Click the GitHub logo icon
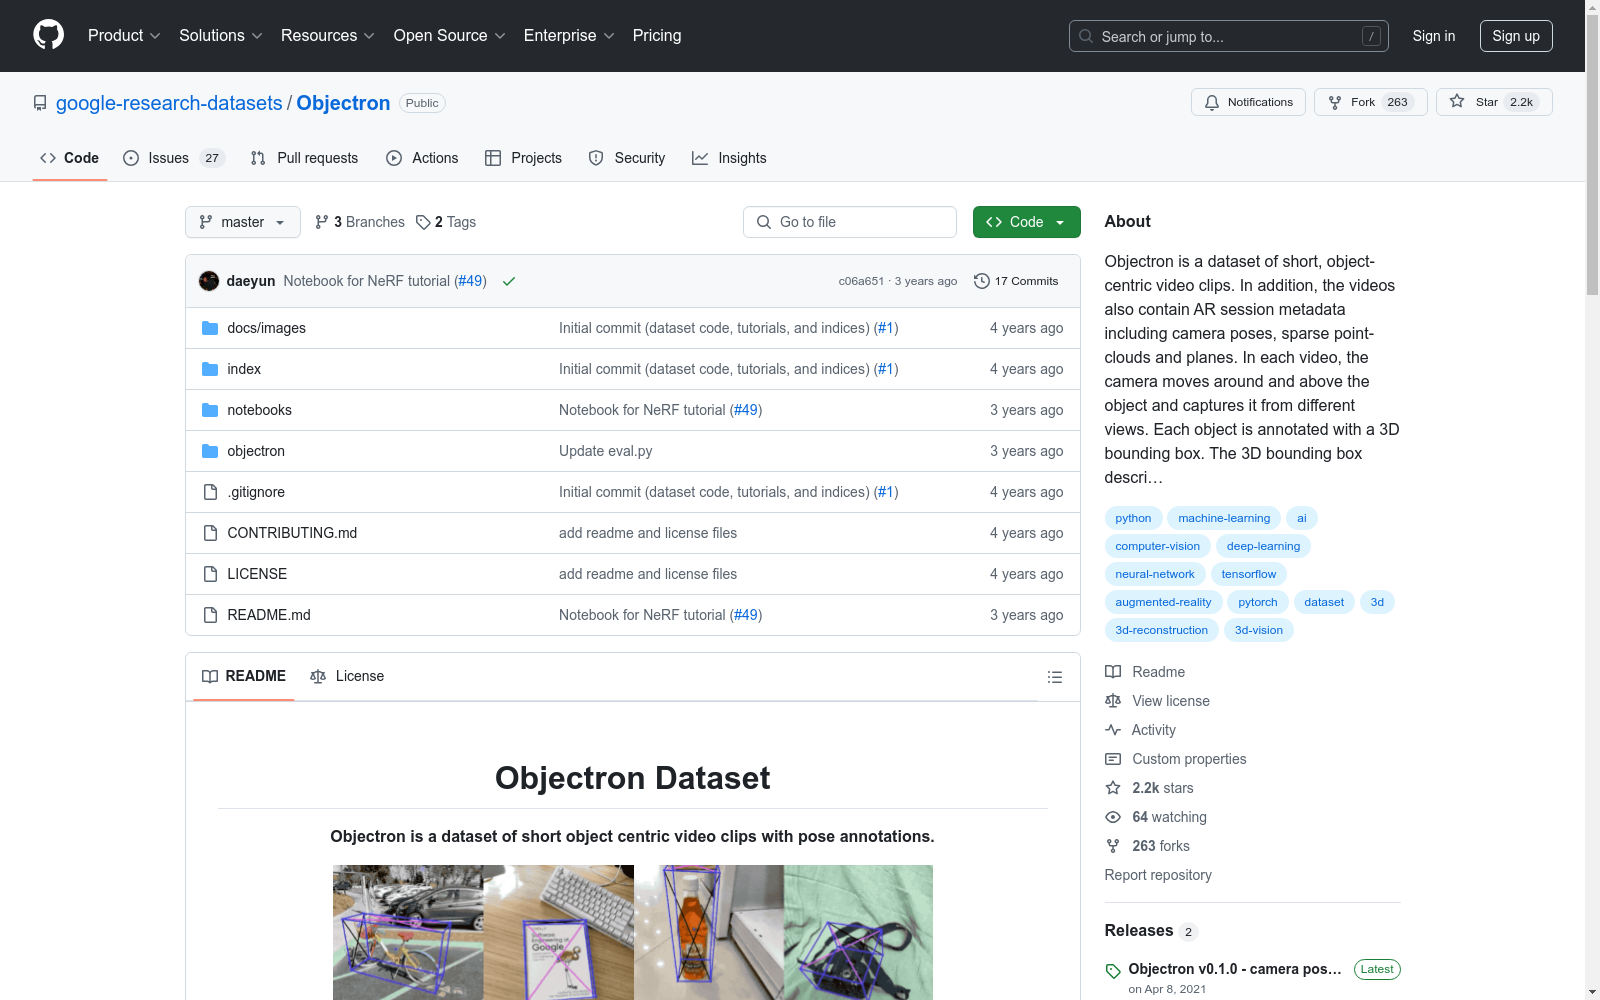 (x=48, y=35)
